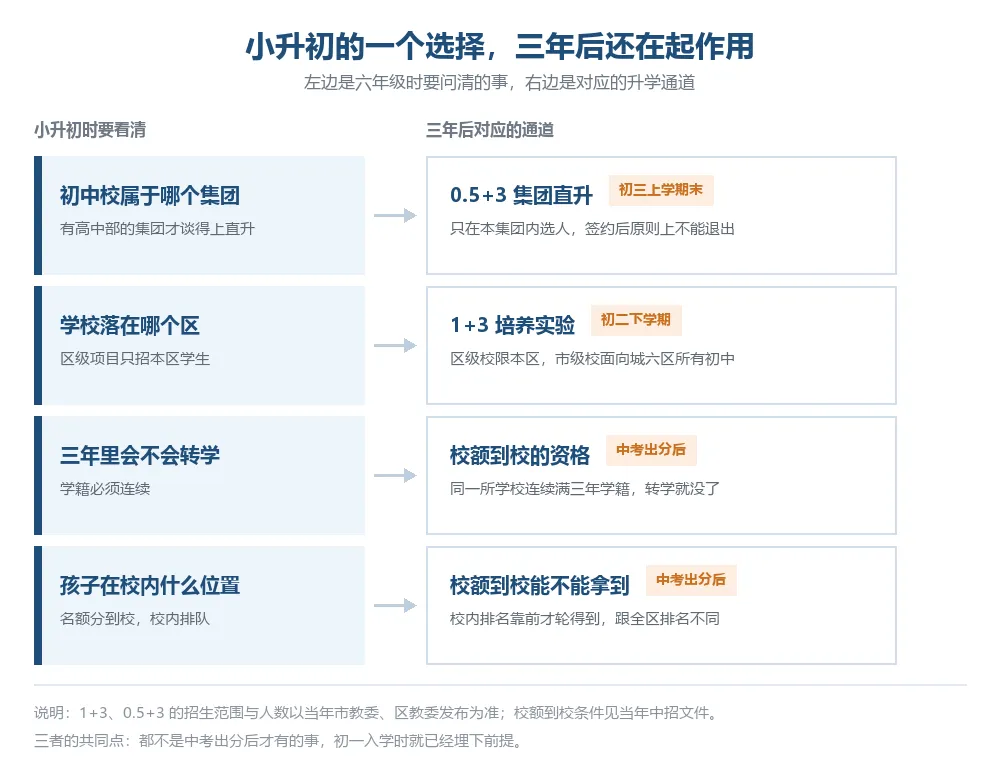Click the heading 1+3 培养实验
This screenshot has width=1000, height=772.
tap(512, 325)
